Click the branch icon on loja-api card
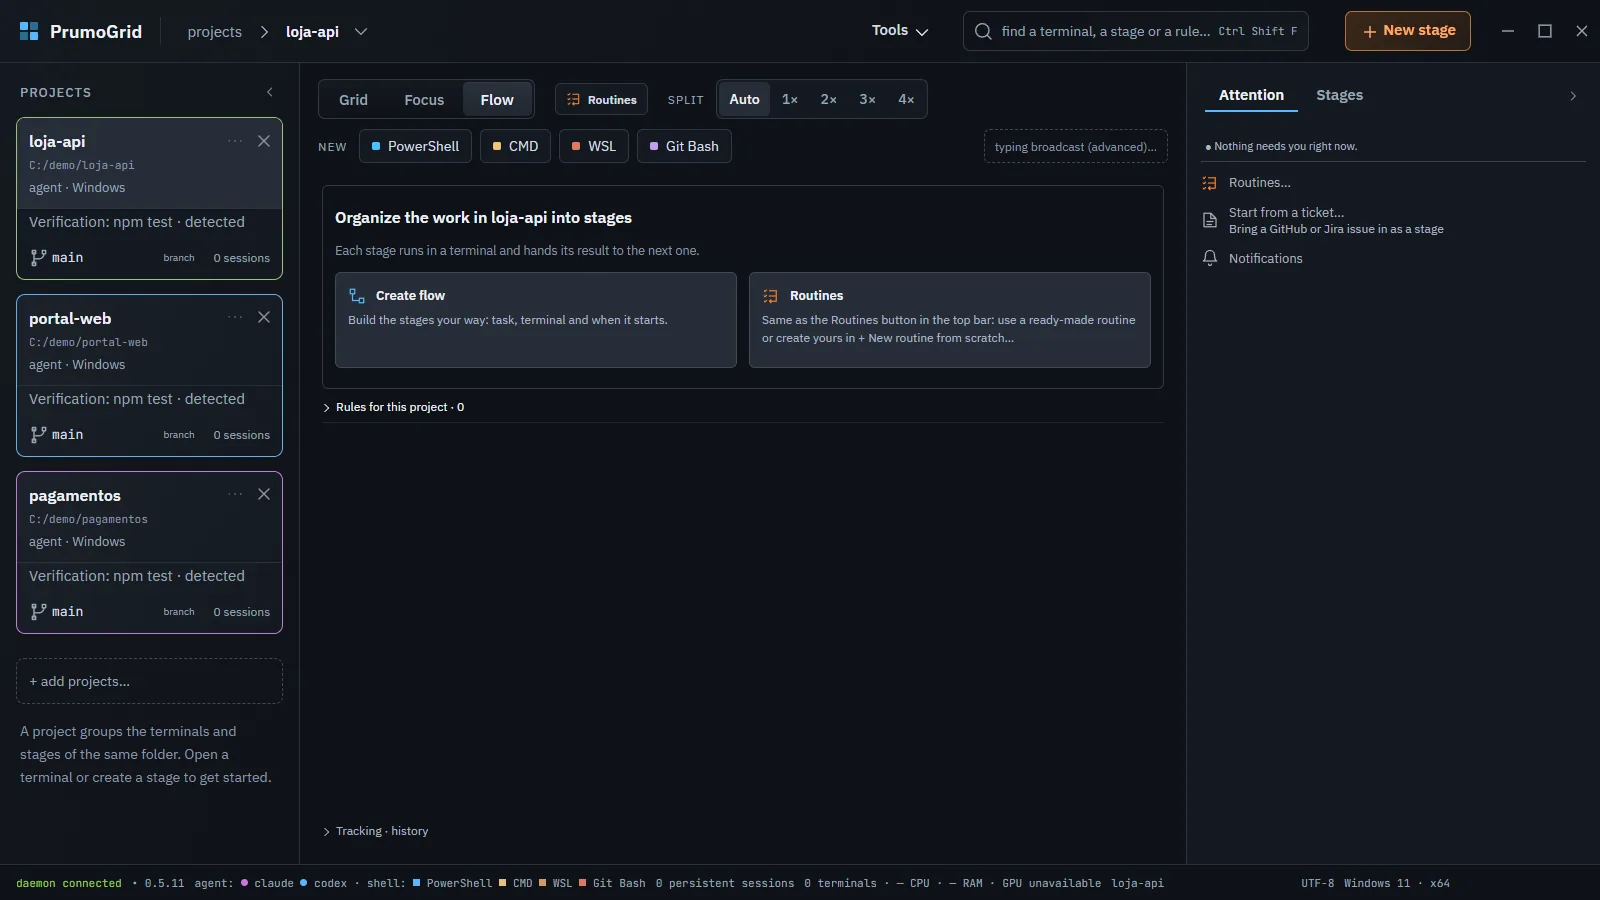 pos(38,258)
